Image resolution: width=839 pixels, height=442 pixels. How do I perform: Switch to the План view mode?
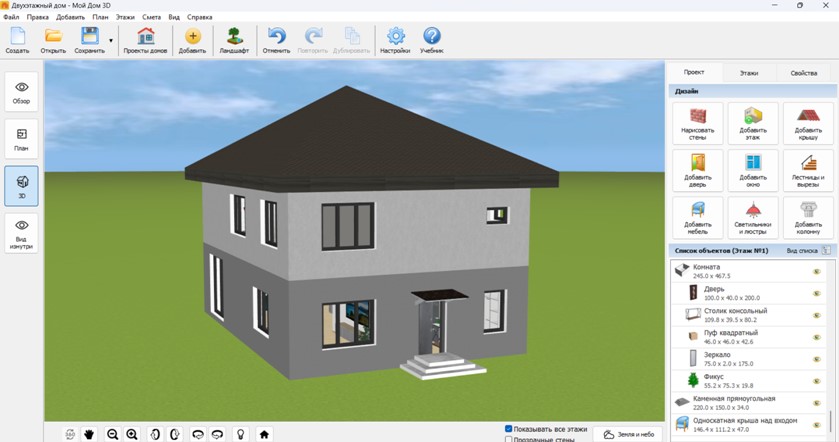pyautogui.click(x=21, y=139)
